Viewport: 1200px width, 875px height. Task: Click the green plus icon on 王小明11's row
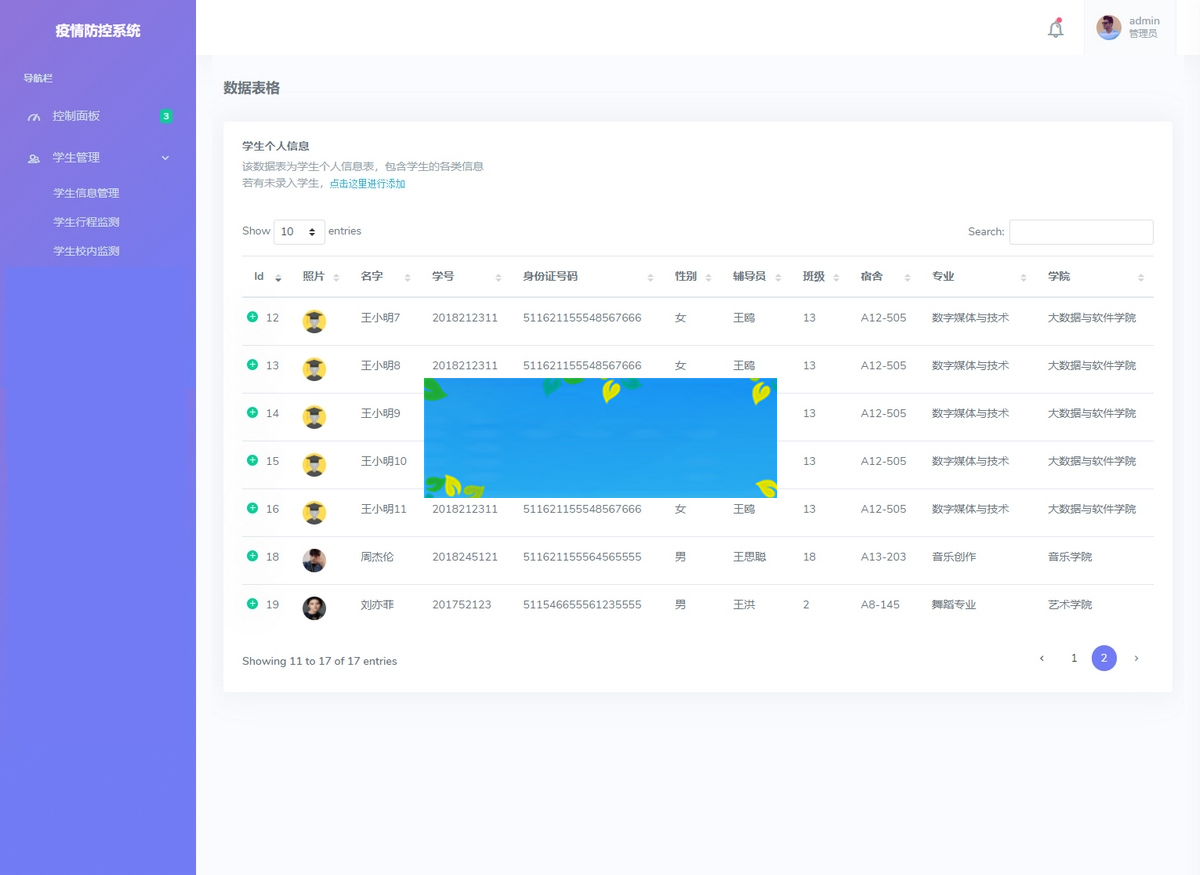(x=251, y=509)
